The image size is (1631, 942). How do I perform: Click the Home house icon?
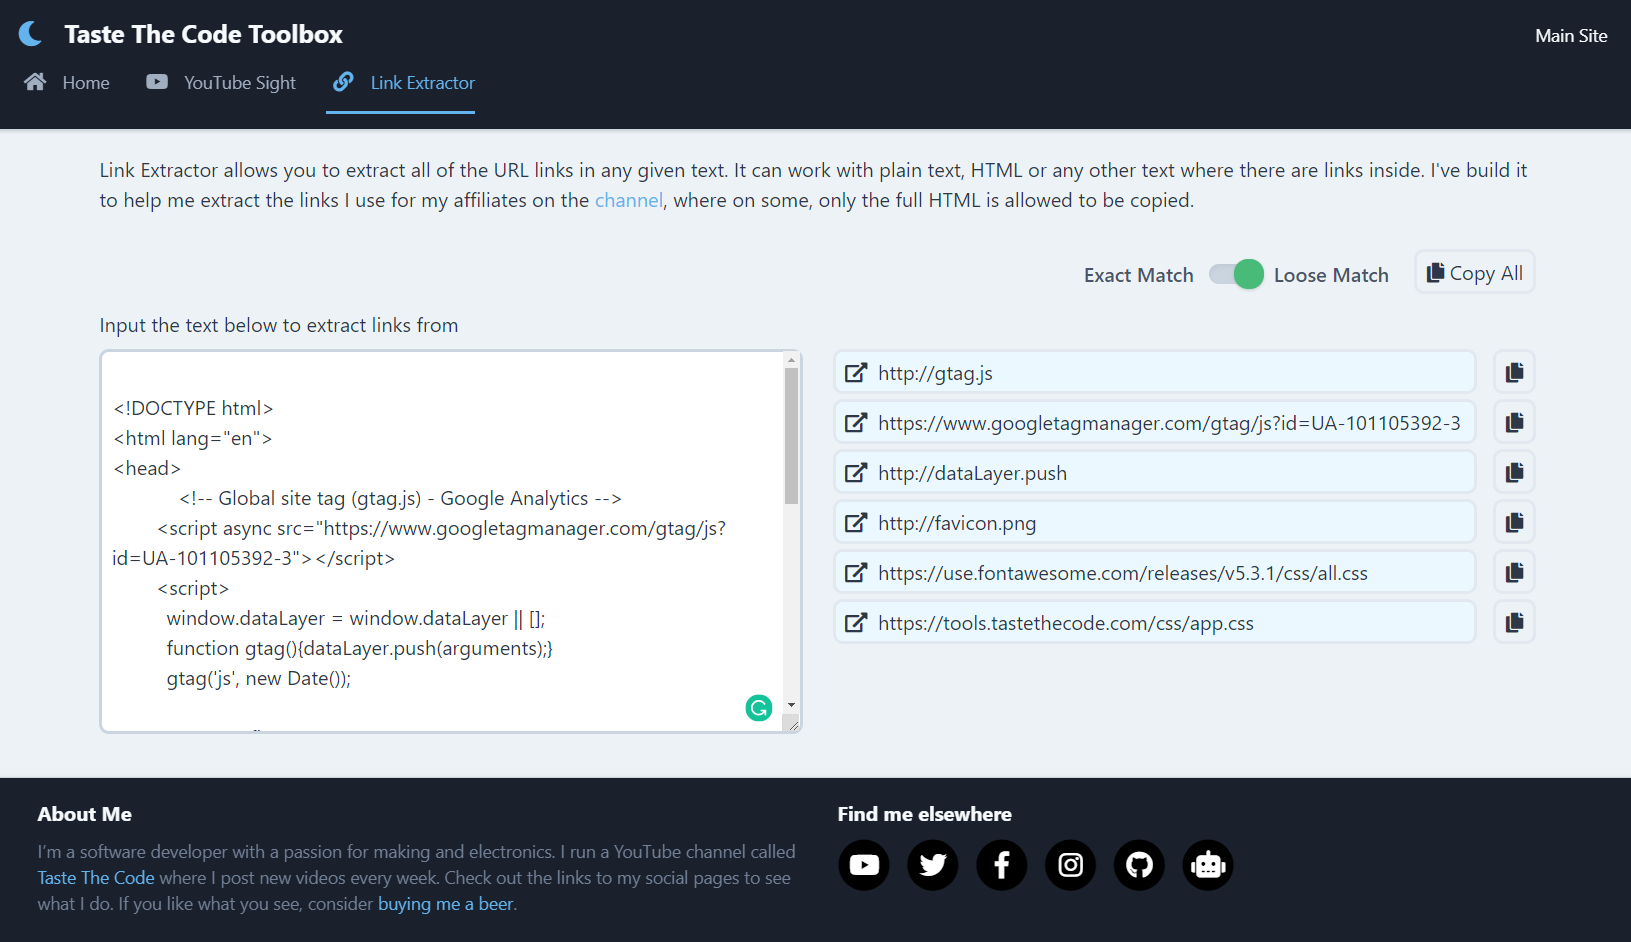click(x=35, y=82)
